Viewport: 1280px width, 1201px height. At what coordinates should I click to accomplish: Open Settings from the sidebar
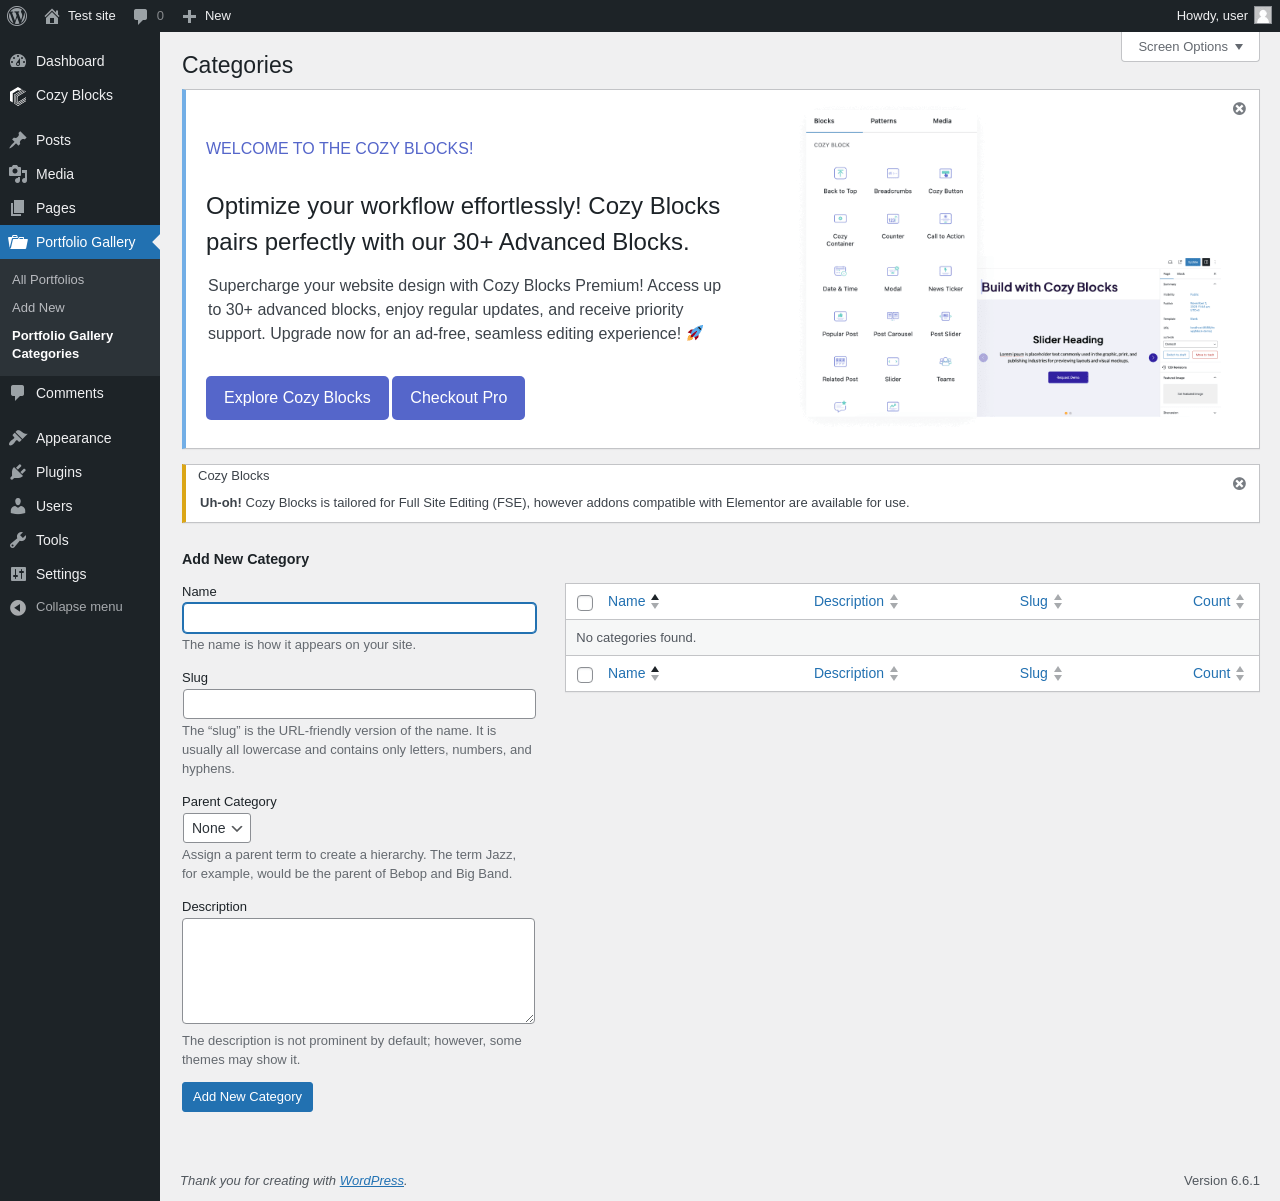[x=61, y=574]
